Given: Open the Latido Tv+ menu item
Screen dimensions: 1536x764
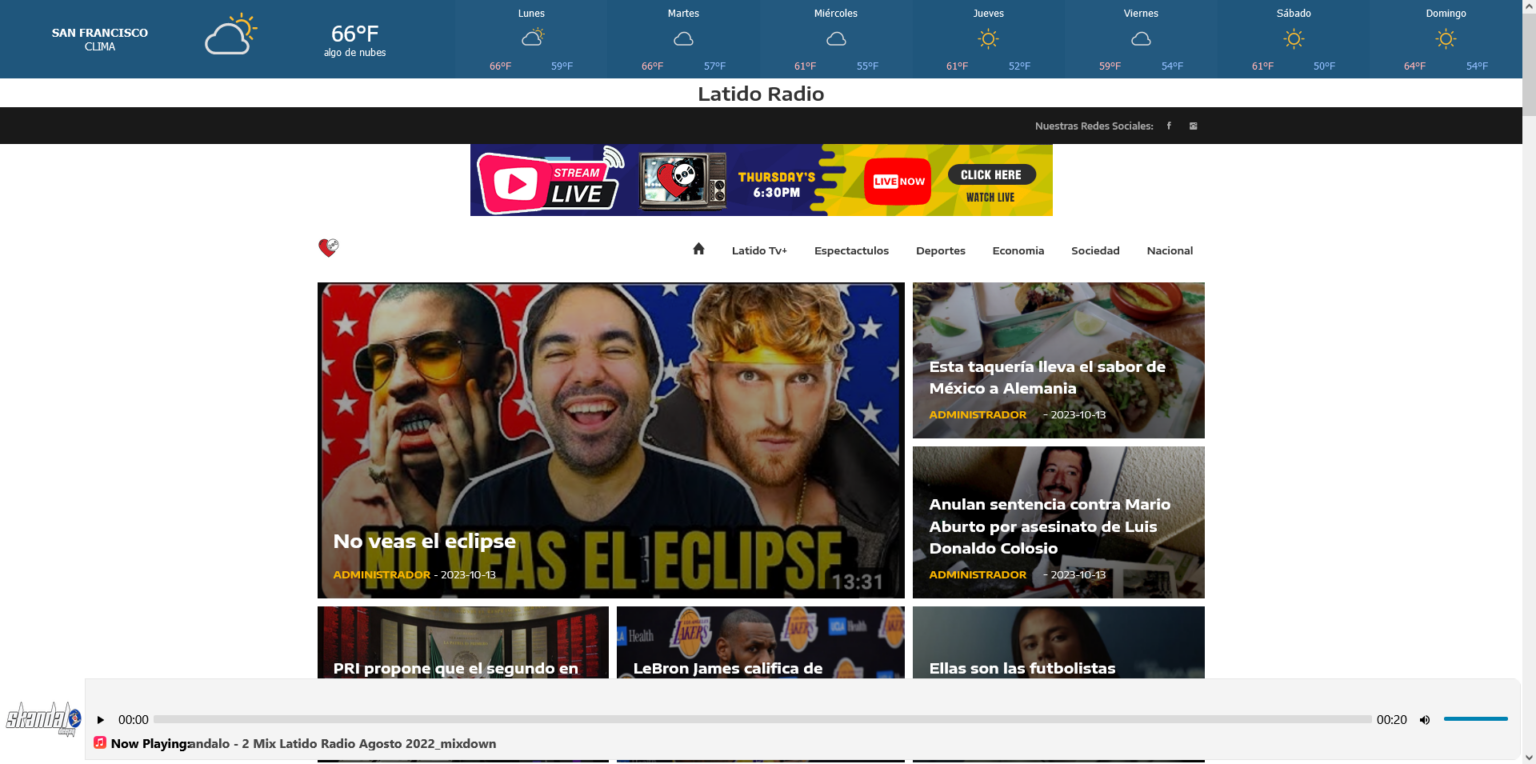Looking at the screenshot, I should point(759,251).
